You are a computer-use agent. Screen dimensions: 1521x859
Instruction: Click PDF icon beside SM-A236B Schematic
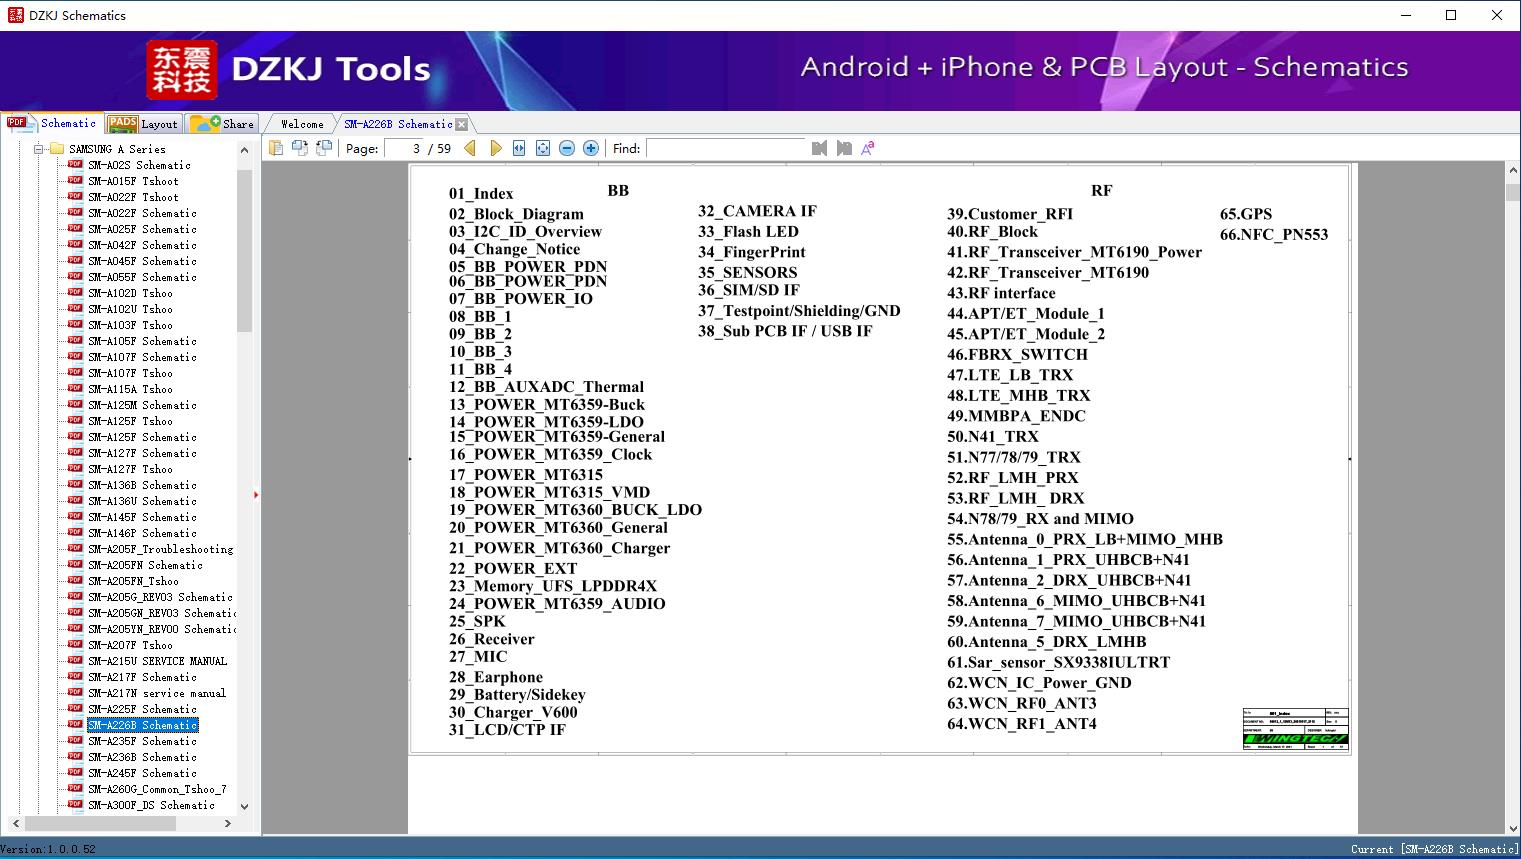click(x=75, y=756)
